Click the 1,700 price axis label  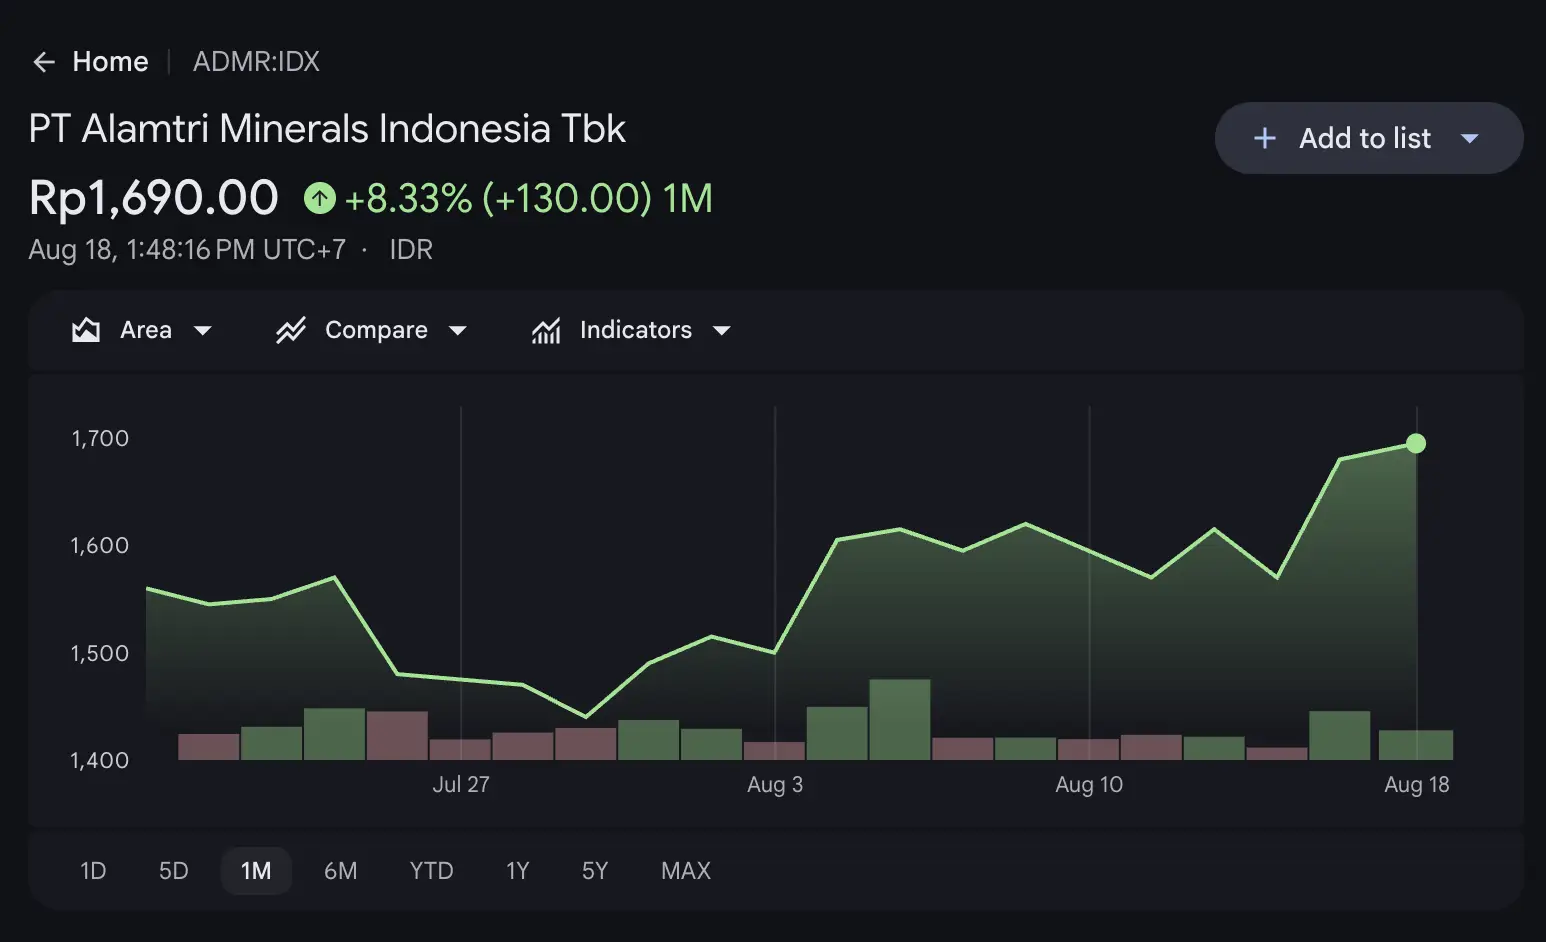point(100,438)
